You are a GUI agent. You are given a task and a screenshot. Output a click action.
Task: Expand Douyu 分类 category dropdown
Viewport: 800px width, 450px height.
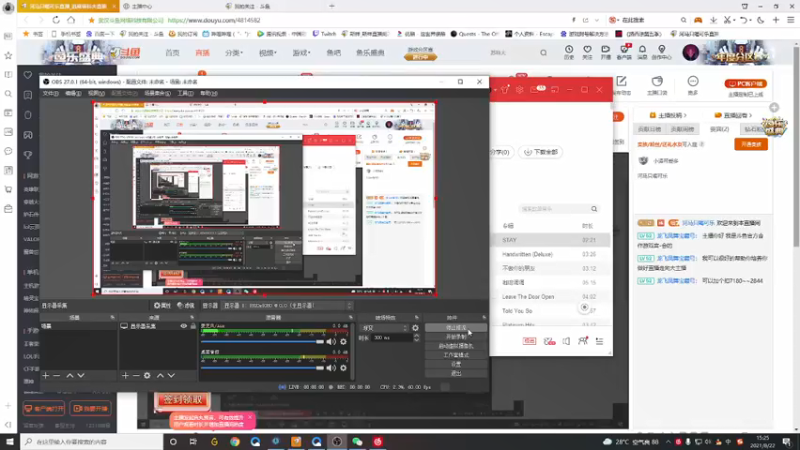(234, 53)
